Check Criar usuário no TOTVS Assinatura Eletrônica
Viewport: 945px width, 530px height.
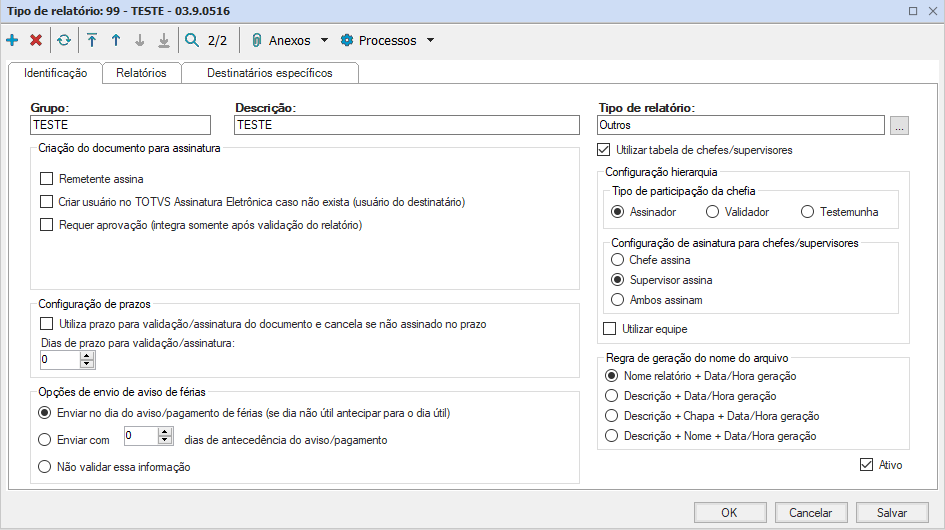pos(46,201)
